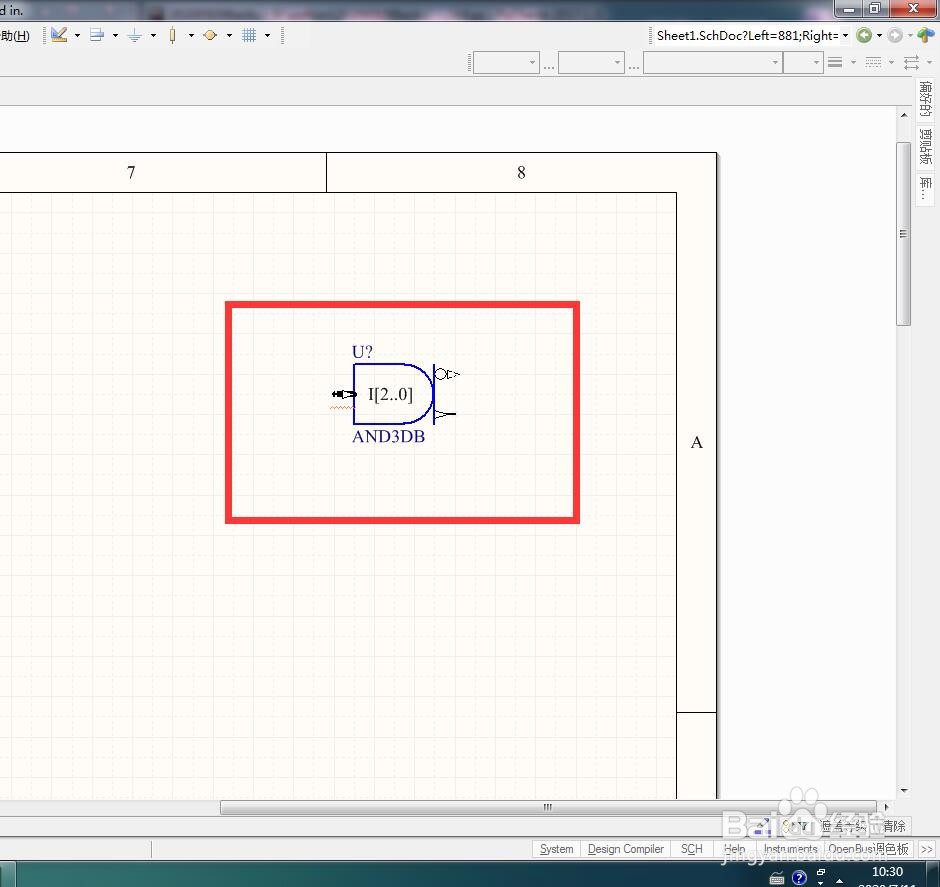Select the grids icon

click(x=249, y=35)
